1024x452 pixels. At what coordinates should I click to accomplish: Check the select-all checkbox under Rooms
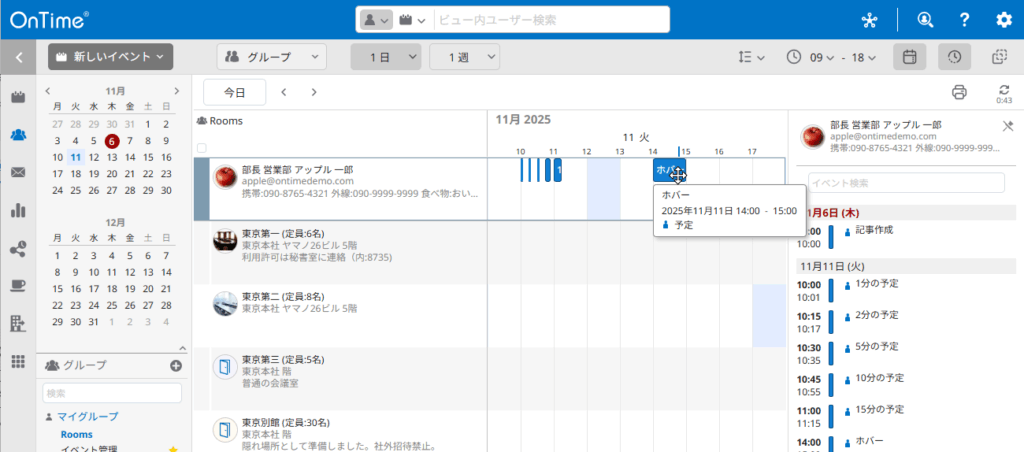[x=202, y=148]
